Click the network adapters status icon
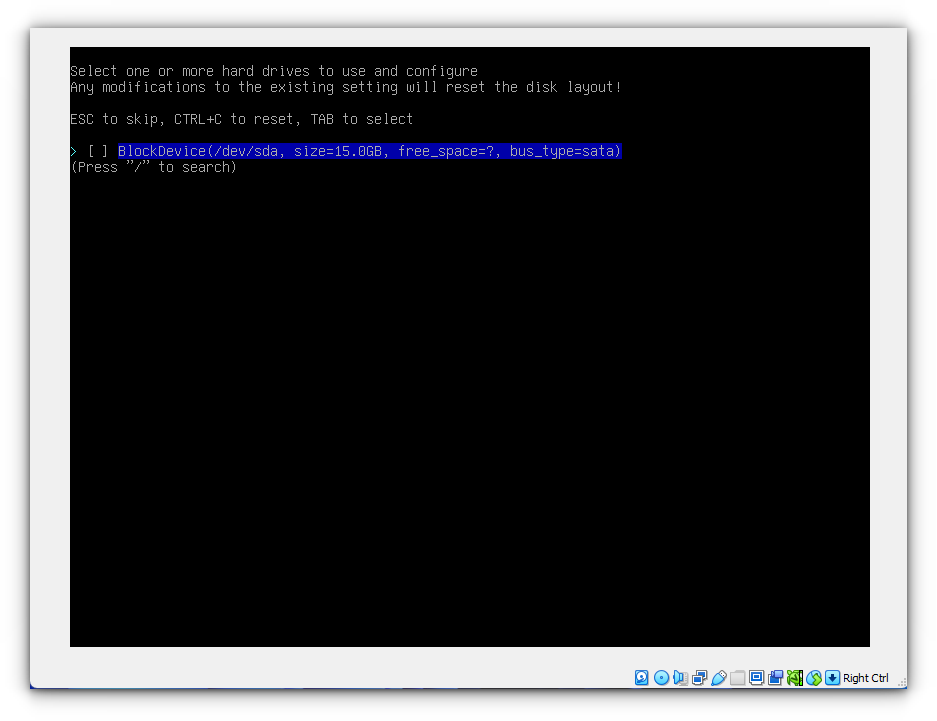The image size is (937, 721). coord(699,677)
